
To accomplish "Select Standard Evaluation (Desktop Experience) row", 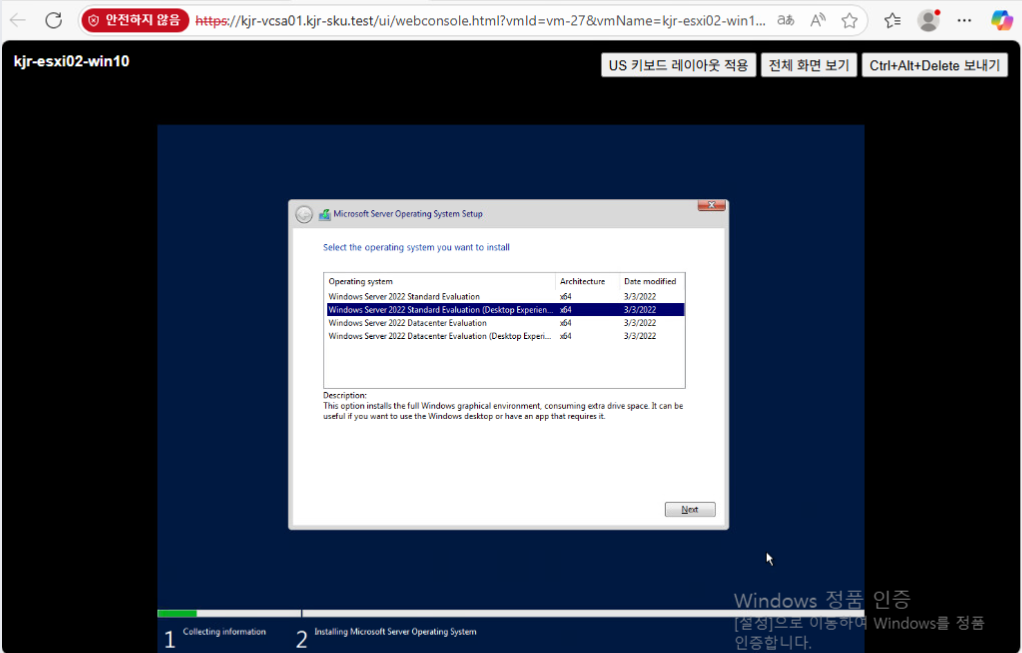I will [505, 310].
